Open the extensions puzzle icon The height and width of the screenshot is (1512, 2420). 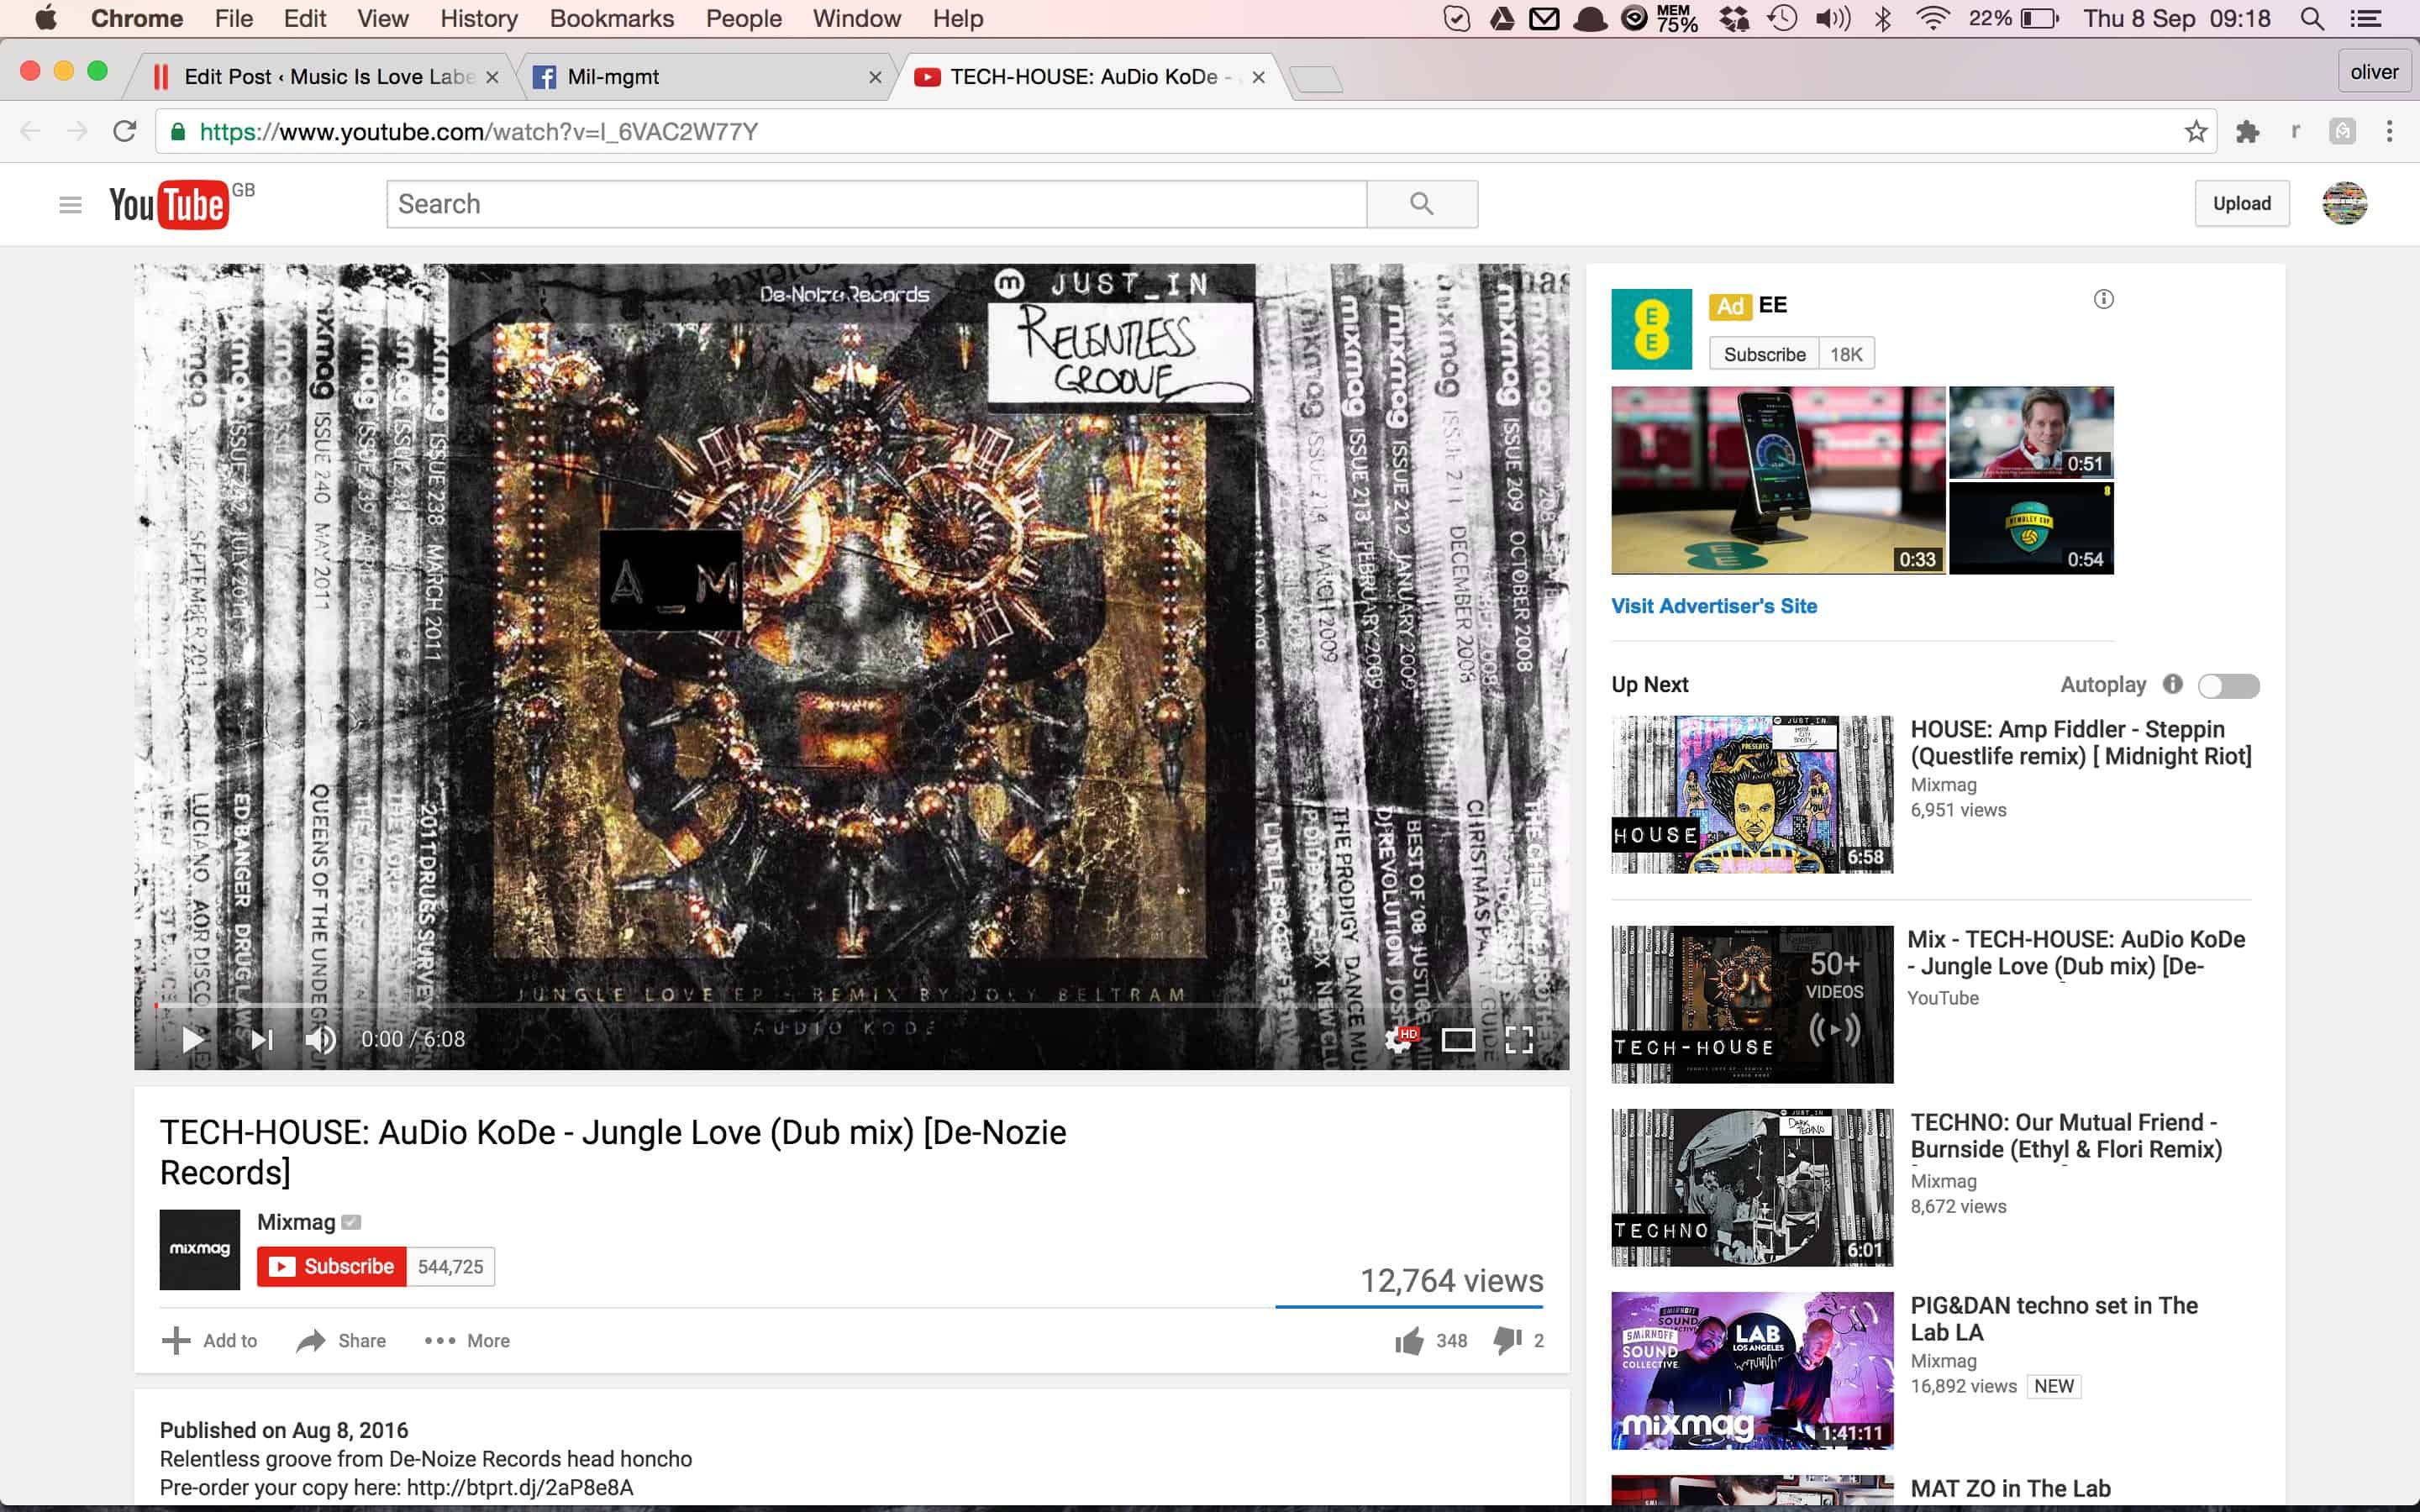[x=2247, y=131]
